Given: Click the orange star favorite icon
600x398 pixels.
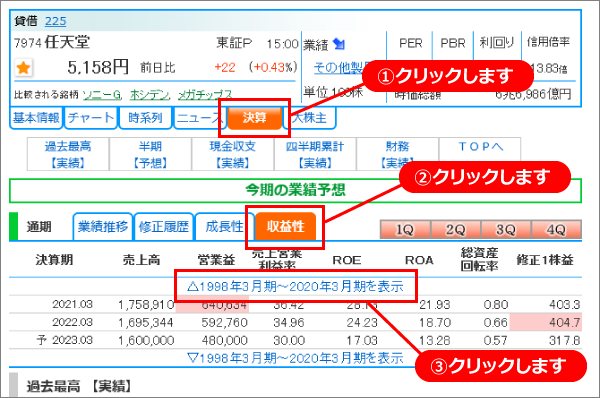Looking at the screenshot, I should coord(24,68).
